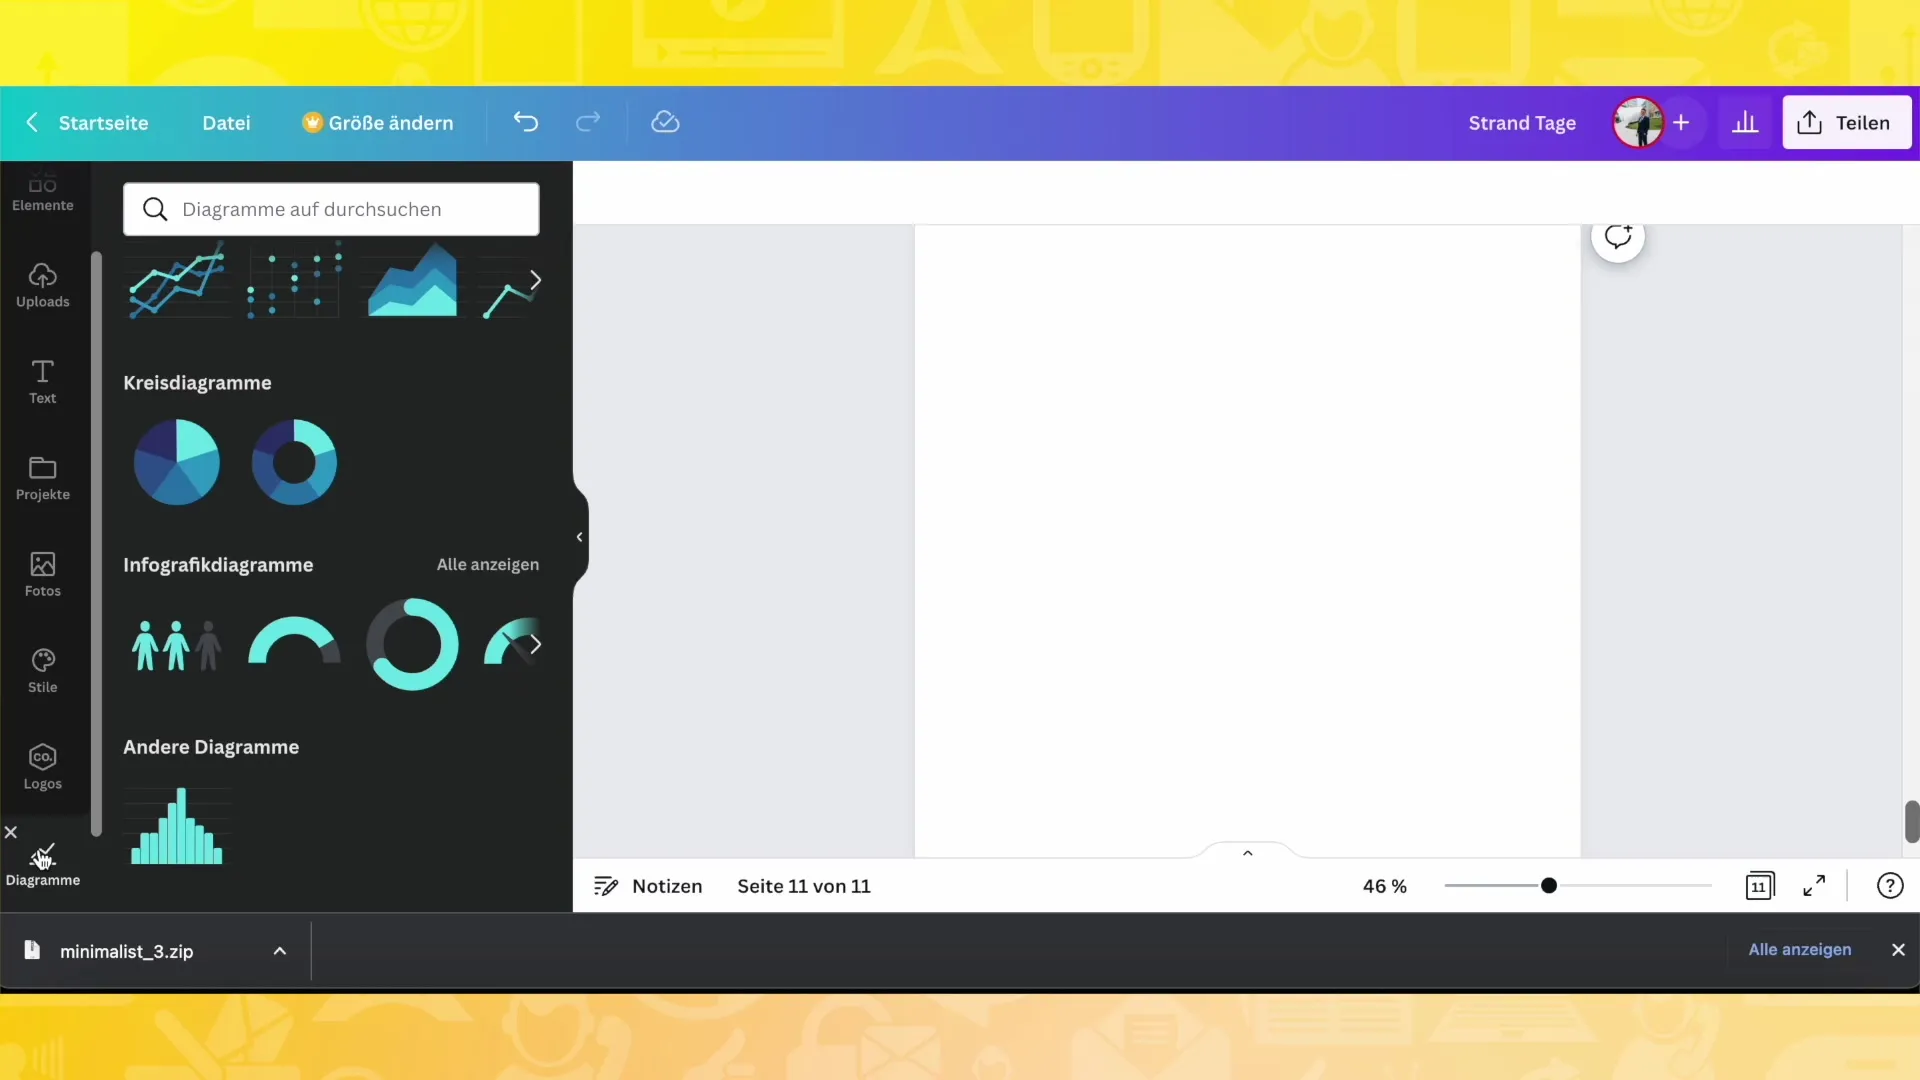This screenshot has width=1920, height=1080.
Task: Click the 46 % zoom value
Action: click(1384, 886)
